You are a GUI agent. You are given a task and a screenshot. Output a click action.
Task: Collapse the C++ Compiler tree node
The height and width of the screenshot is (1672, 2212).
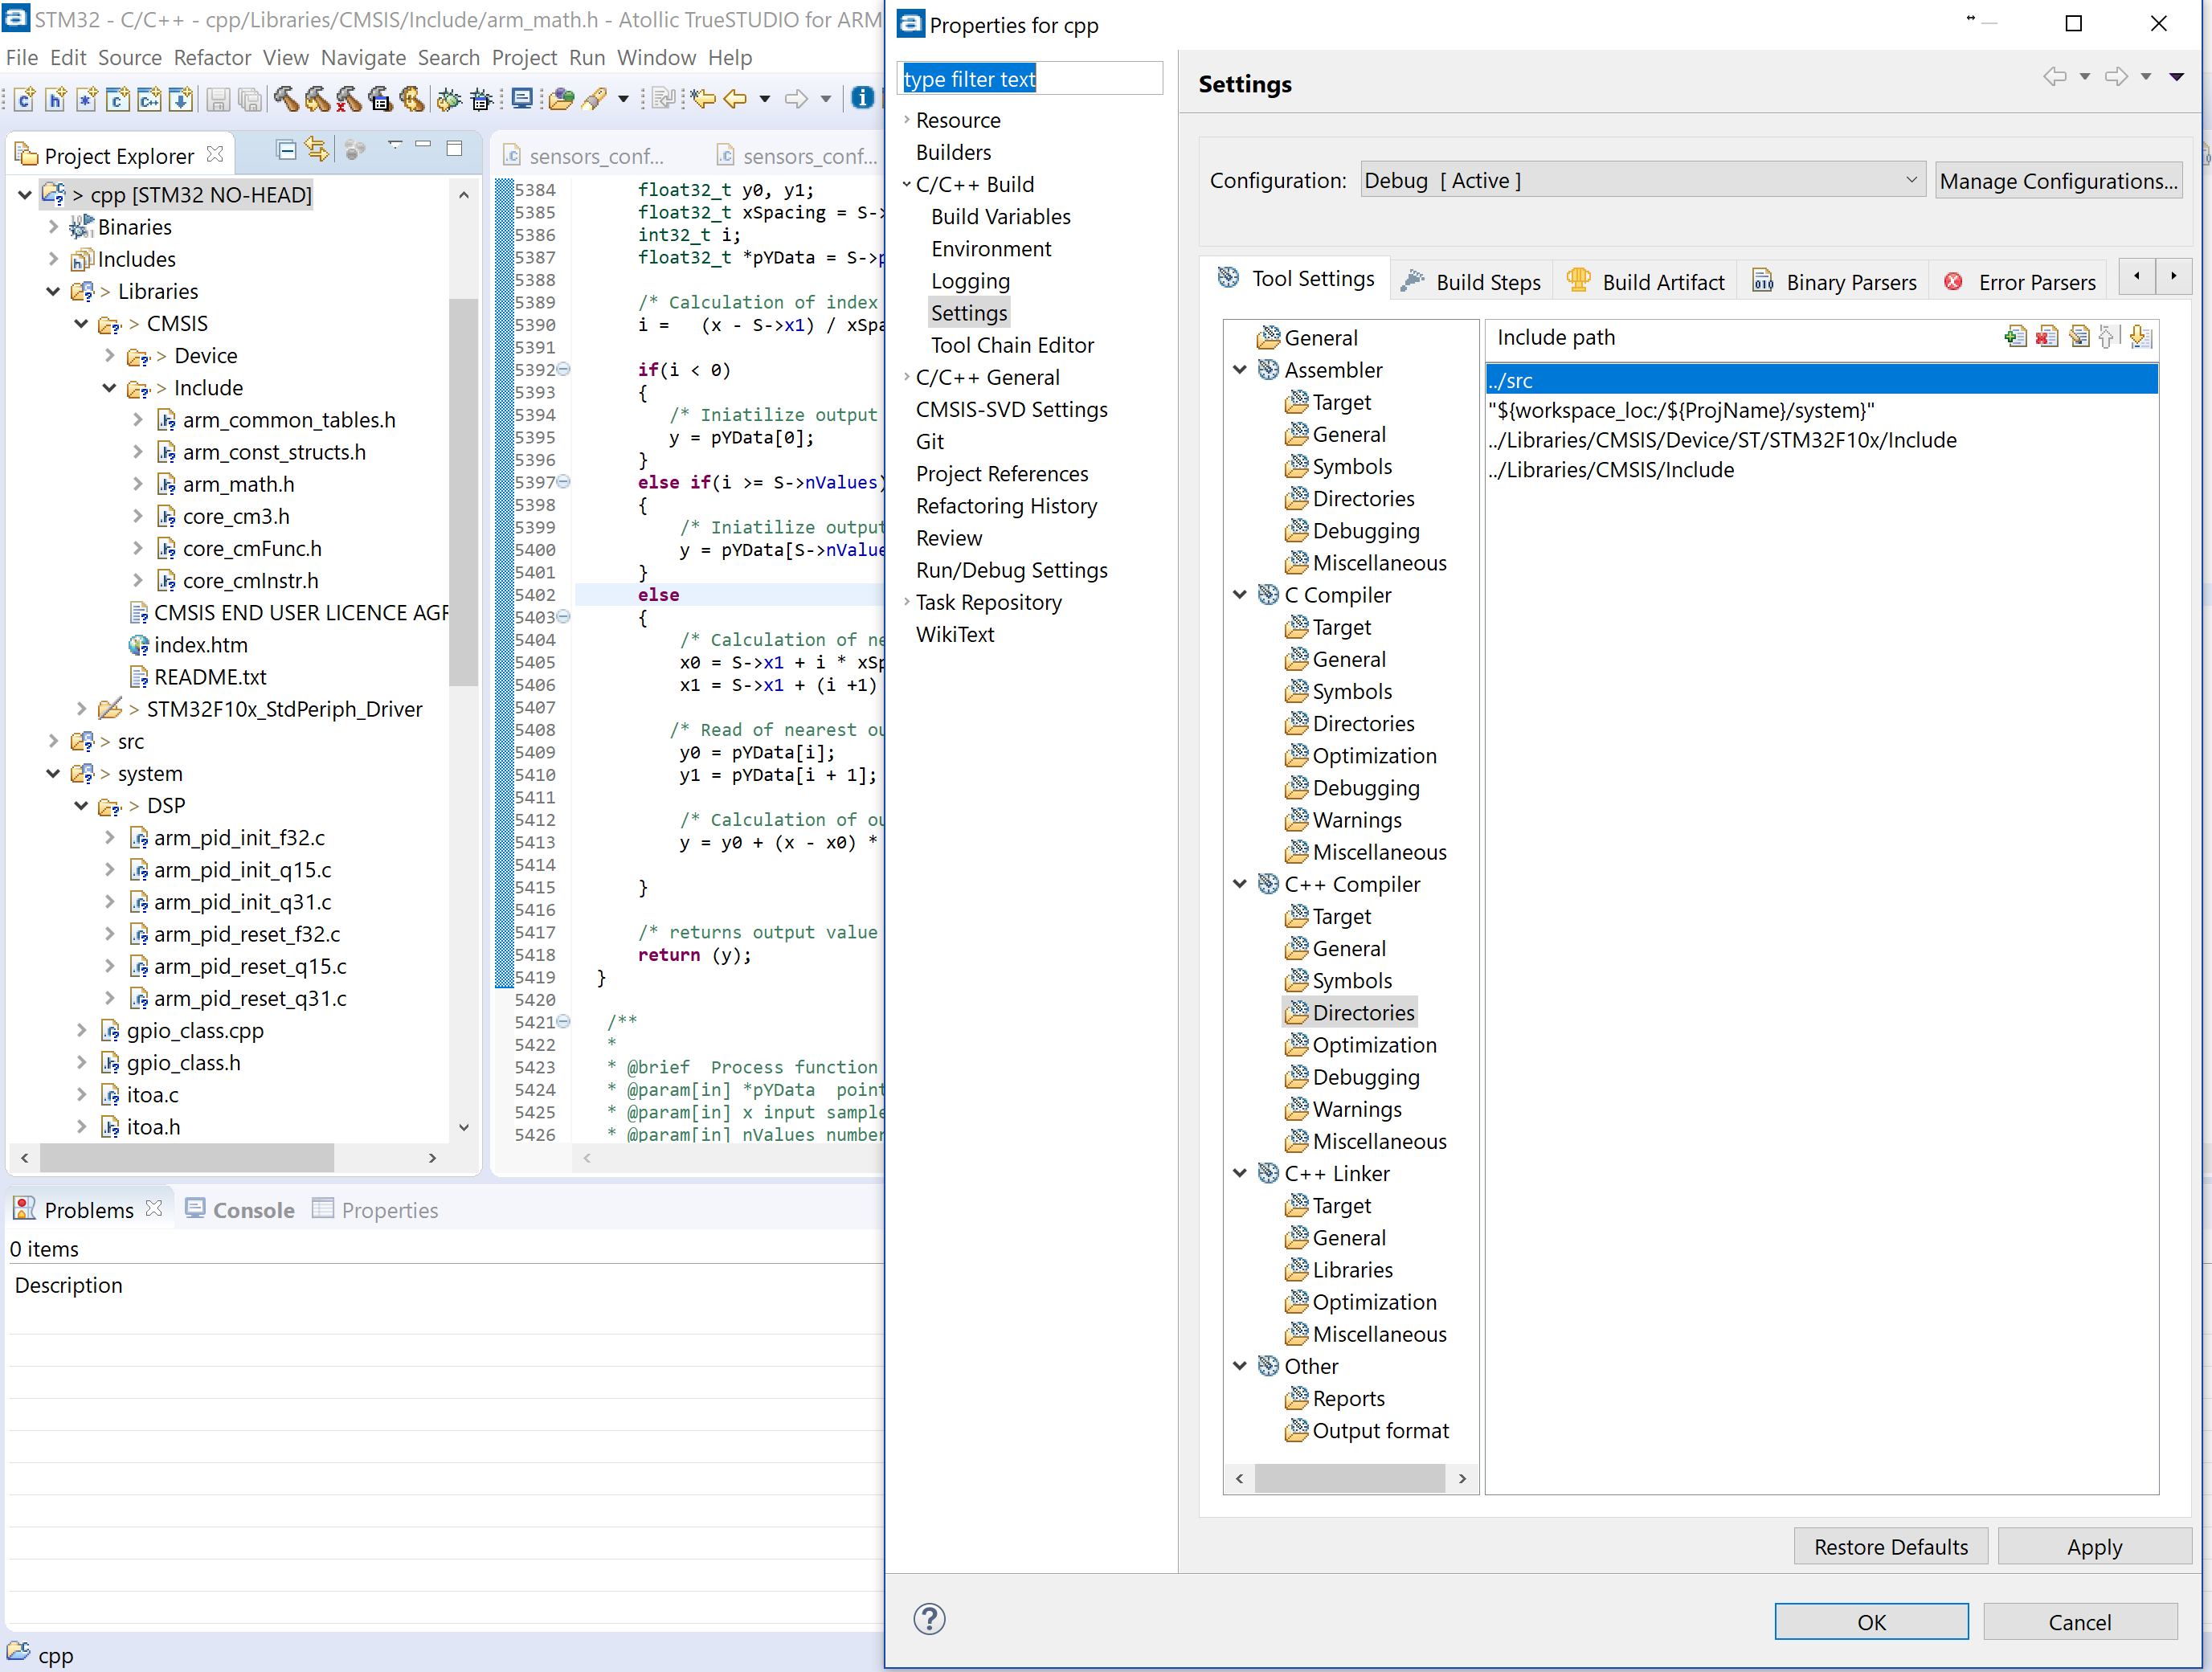point(1241,884)
